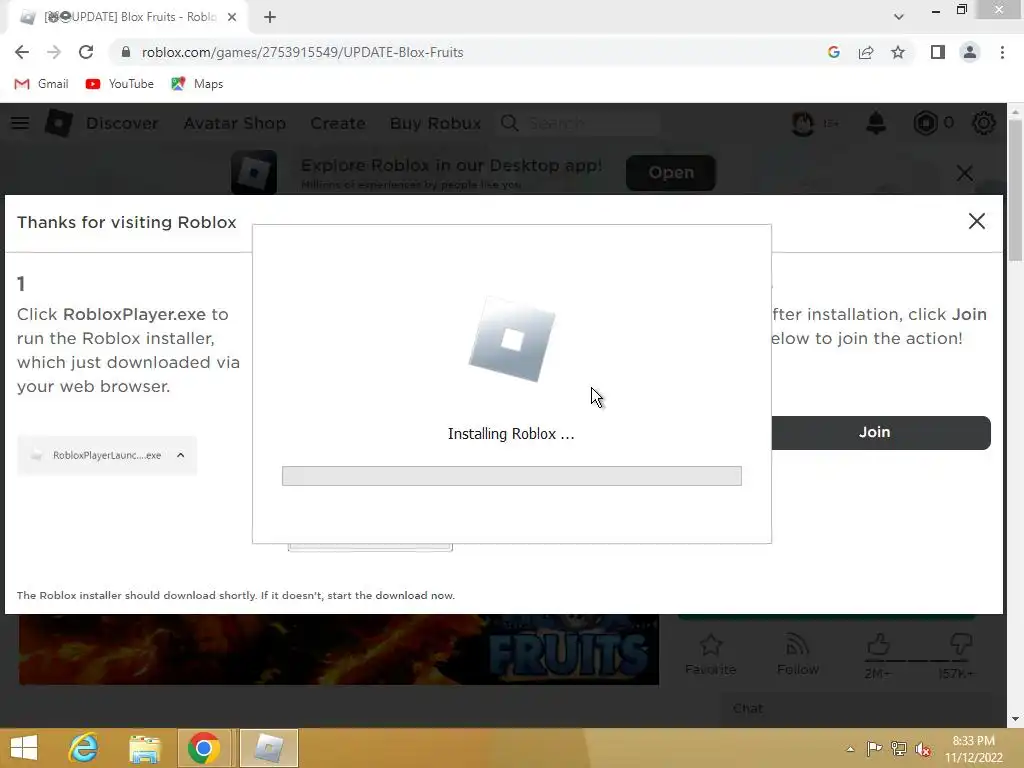Viewport: 1024px width, 768px height.
Task: Click the Action Center flag icon
Action: [874, 749]
